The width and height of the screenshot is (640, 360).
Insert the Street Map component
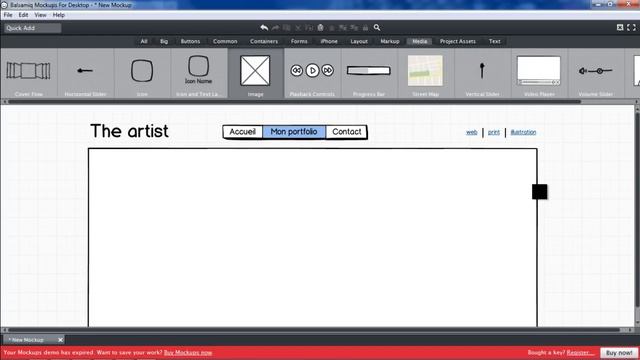click(x=426, y=73)
